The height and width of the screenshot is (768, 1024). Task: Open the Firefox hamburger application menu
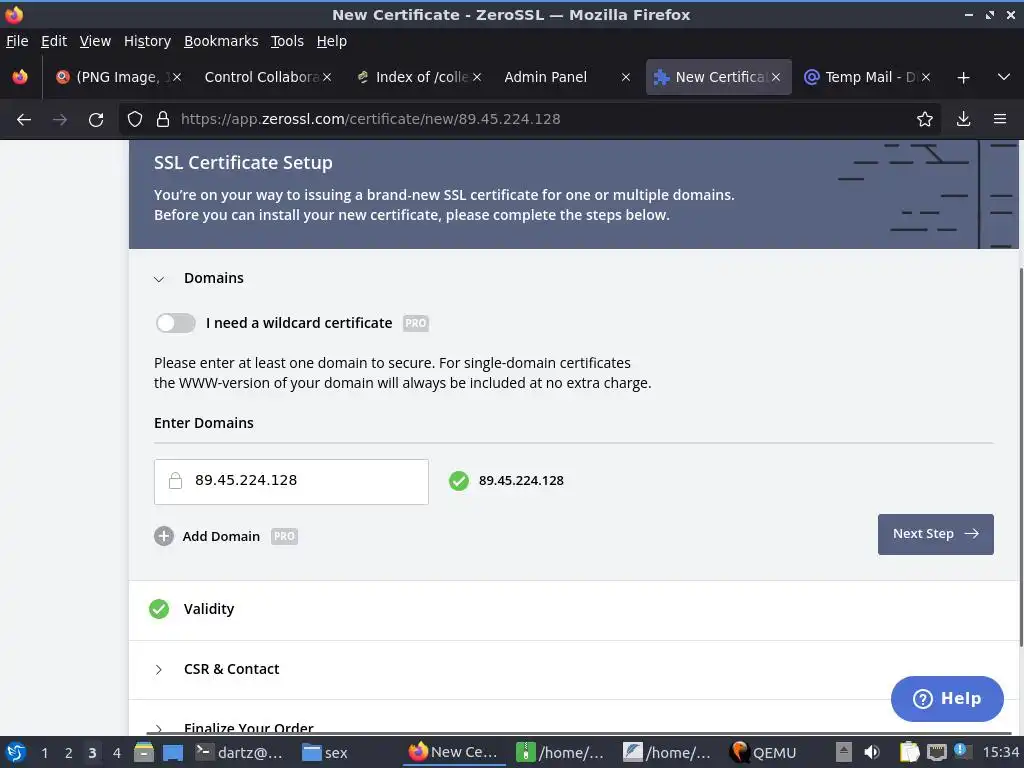point(1000,120)
